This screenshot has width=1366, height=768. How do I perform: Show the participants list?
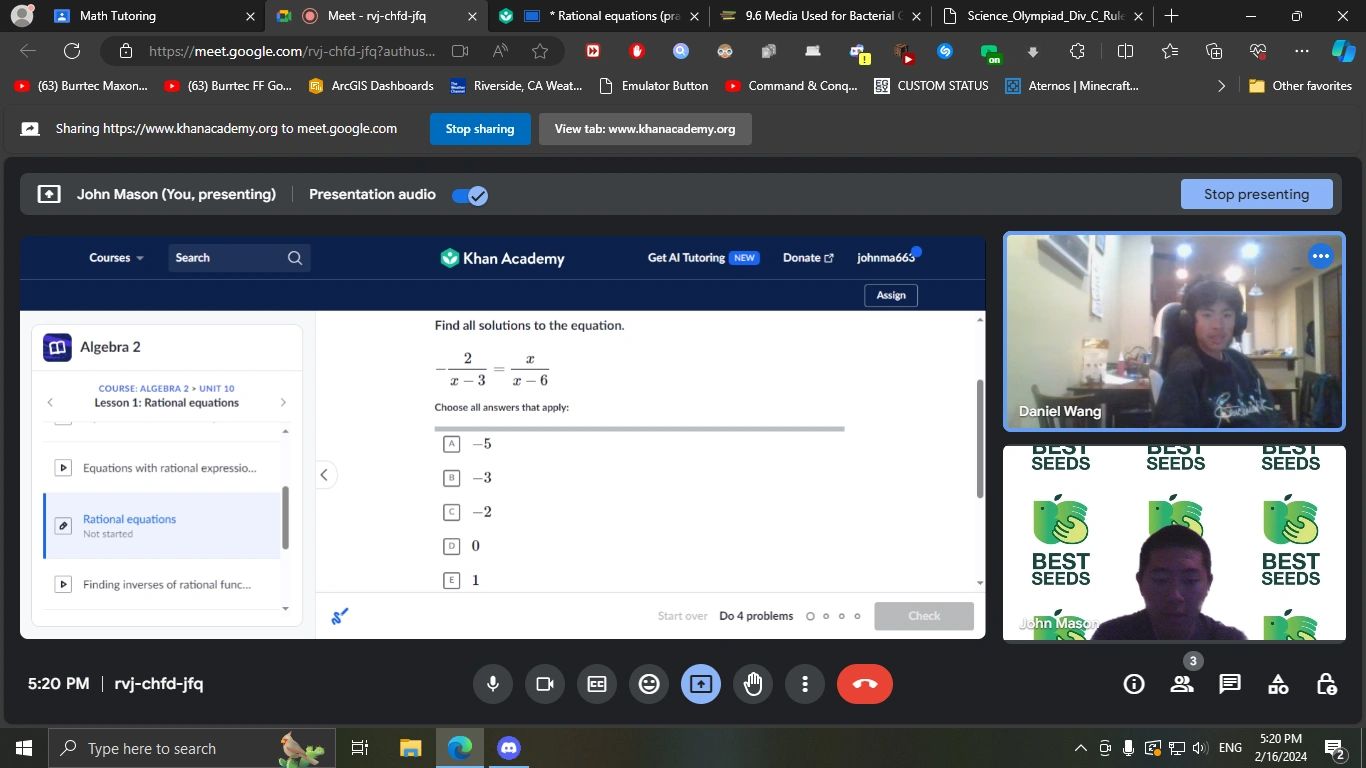coord(1181,683)
